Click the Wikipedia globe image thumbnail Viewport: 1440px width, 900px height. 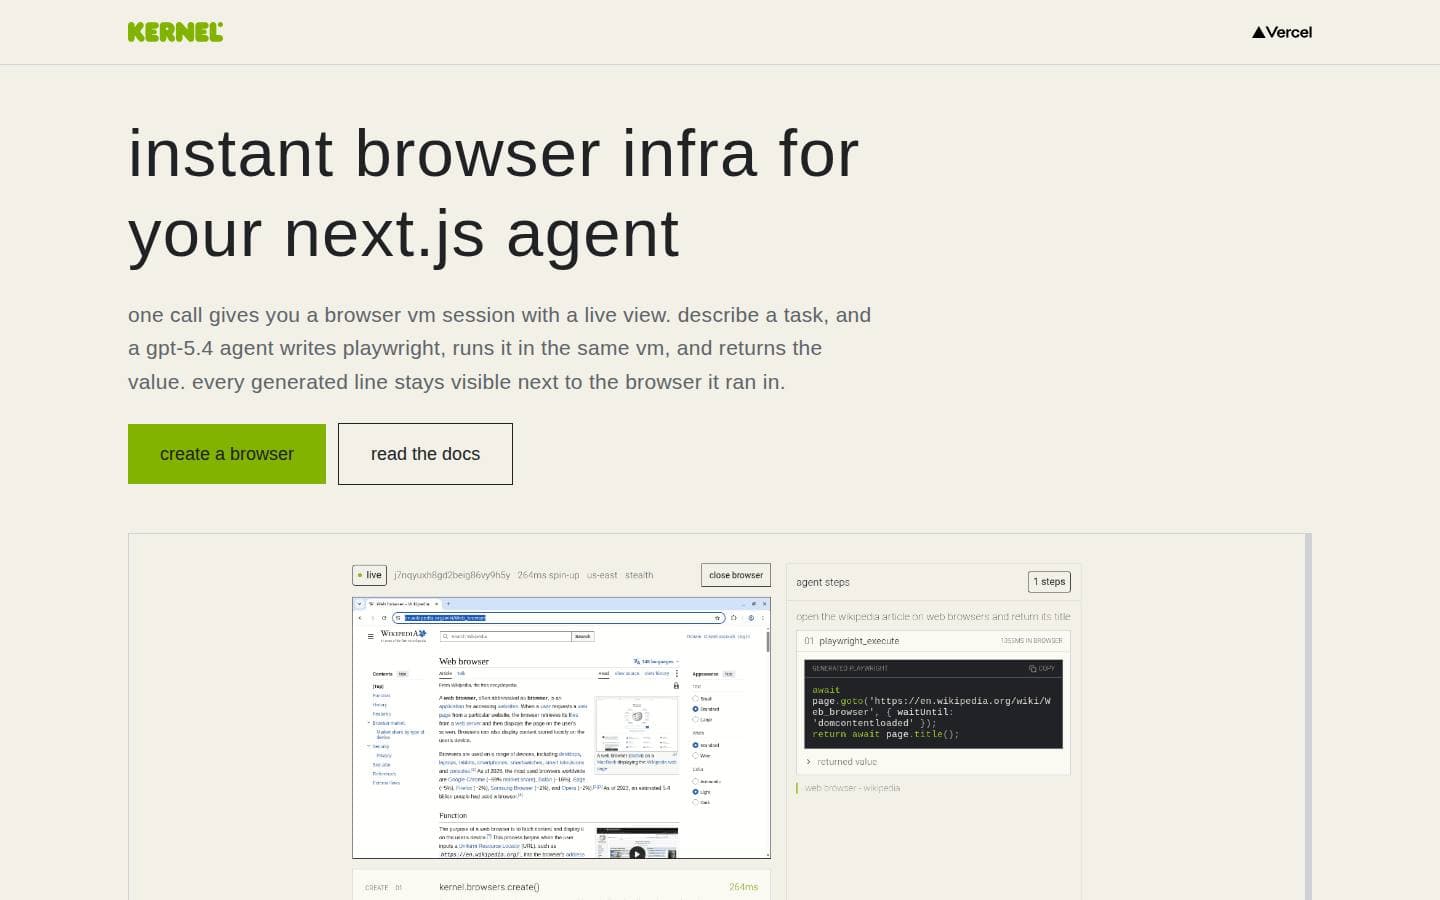click(637, 724)
